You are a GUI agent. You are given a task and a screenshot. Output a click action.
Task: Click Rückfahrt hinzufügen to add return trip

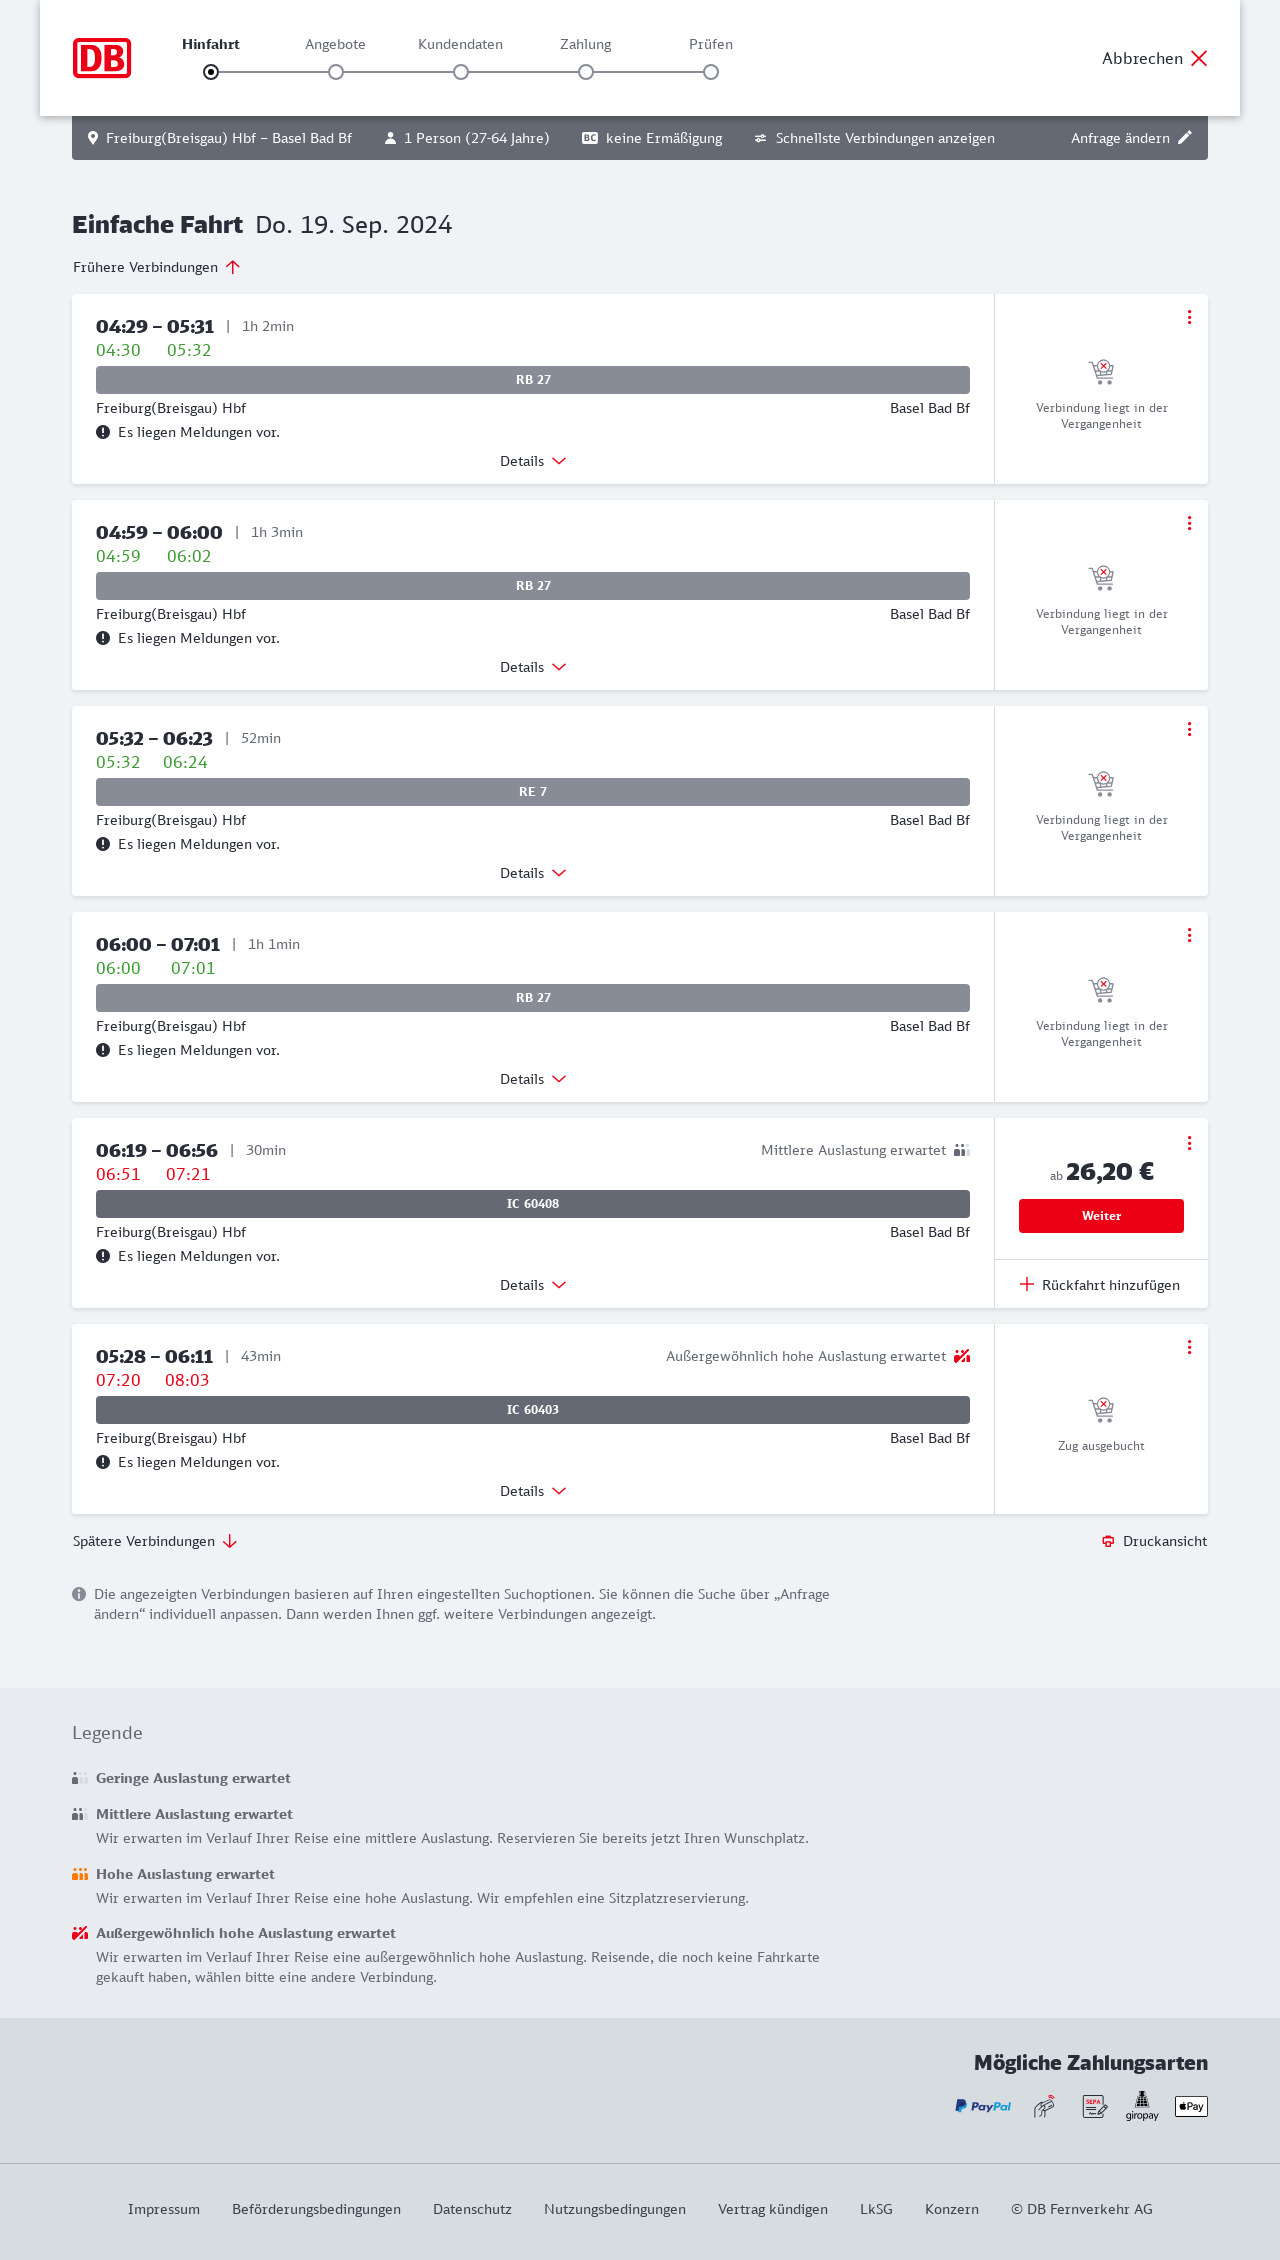1100,1285
